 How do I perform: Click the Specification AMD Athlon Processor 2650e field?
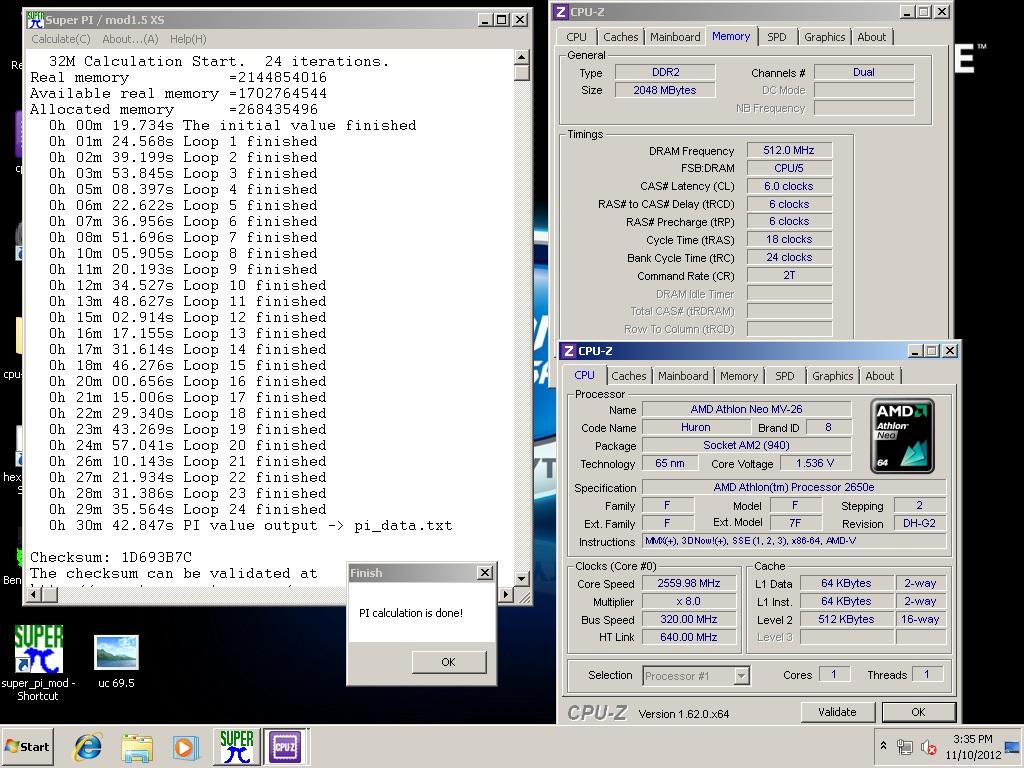tap(794, 487)
